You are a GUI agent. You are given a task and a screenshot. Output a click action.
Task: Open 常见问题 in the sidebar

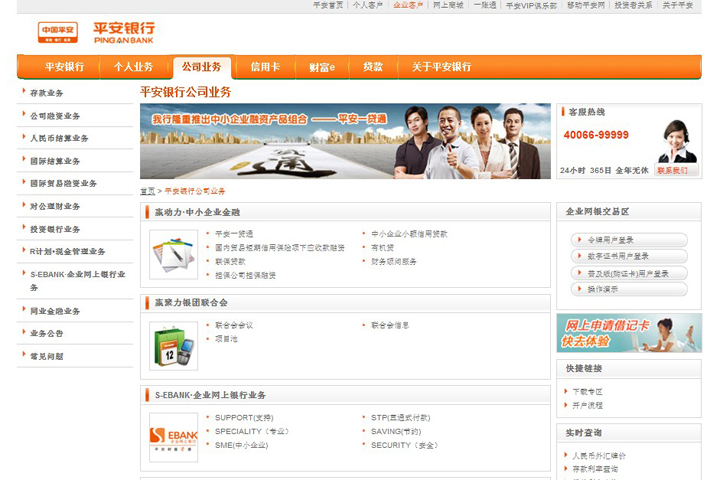coord(47,356)
